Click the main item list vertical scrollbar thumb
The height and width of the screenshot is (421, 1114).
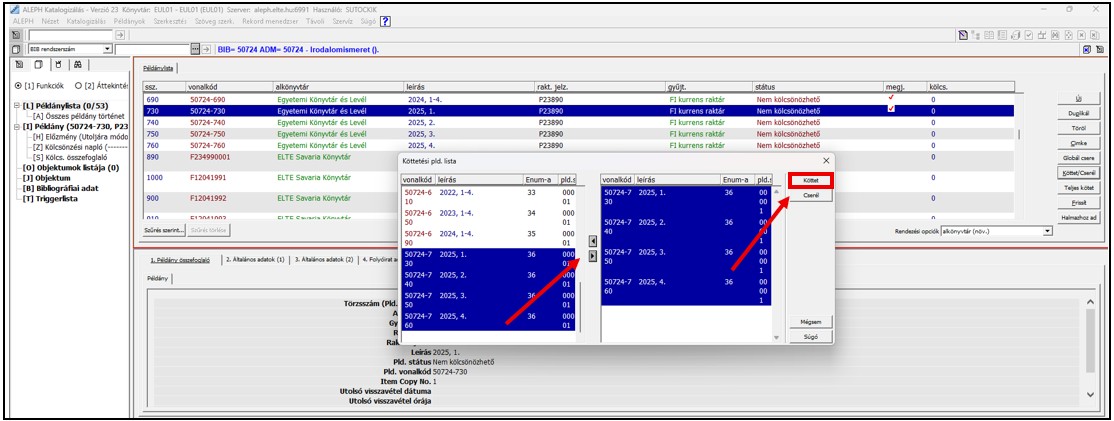[x=1020, y=134]
